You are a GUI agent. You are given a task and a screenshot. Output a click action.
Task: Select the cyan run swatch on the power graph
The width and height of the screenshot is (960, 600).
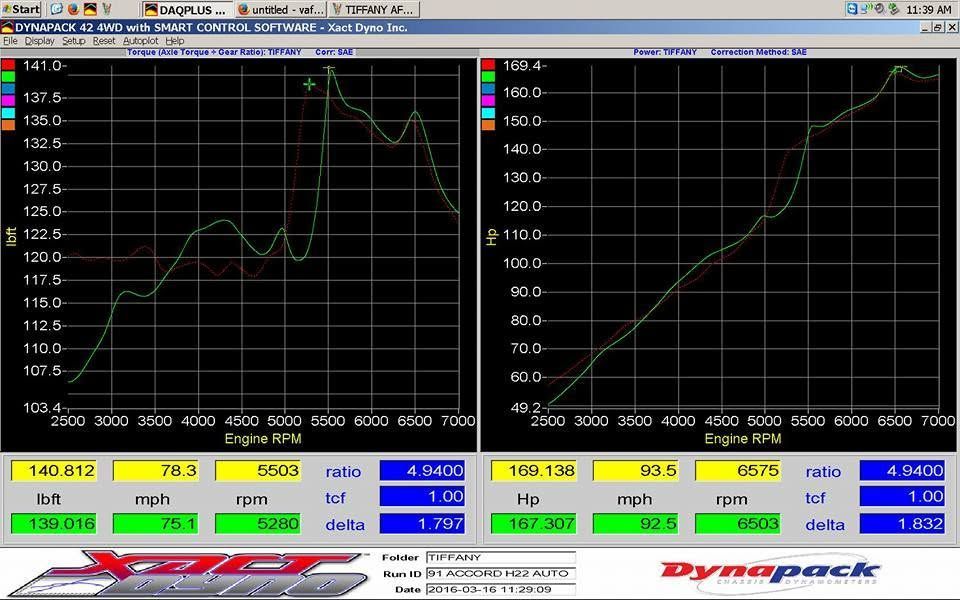coord(488,113)
